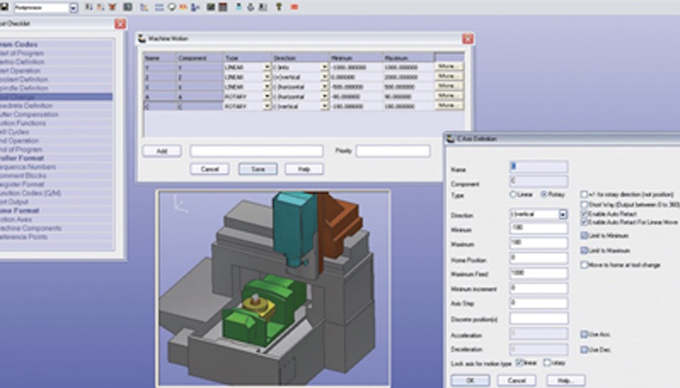Select Machine Components in the checklist

pyautogui.click(x=30, y=228)
